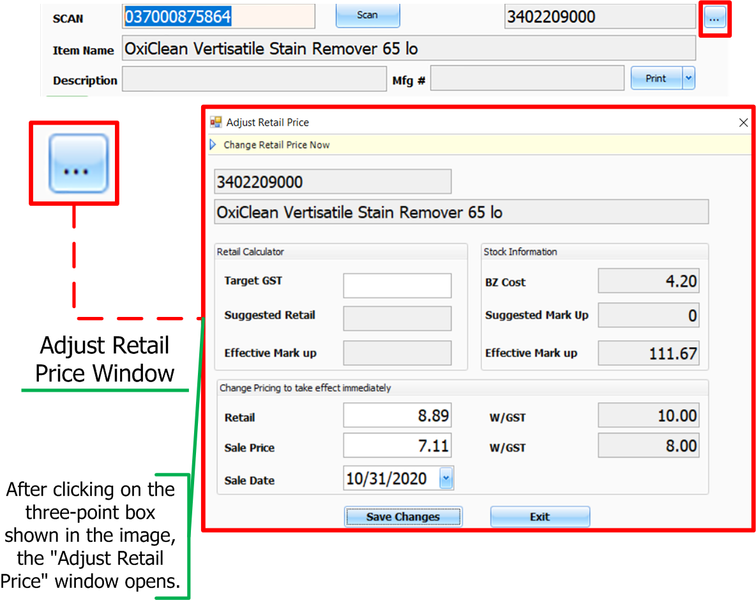Viewport: 756px width, 600px height.
Task: Open the Sale Date calendar dropdown
Action: (446, 478)
